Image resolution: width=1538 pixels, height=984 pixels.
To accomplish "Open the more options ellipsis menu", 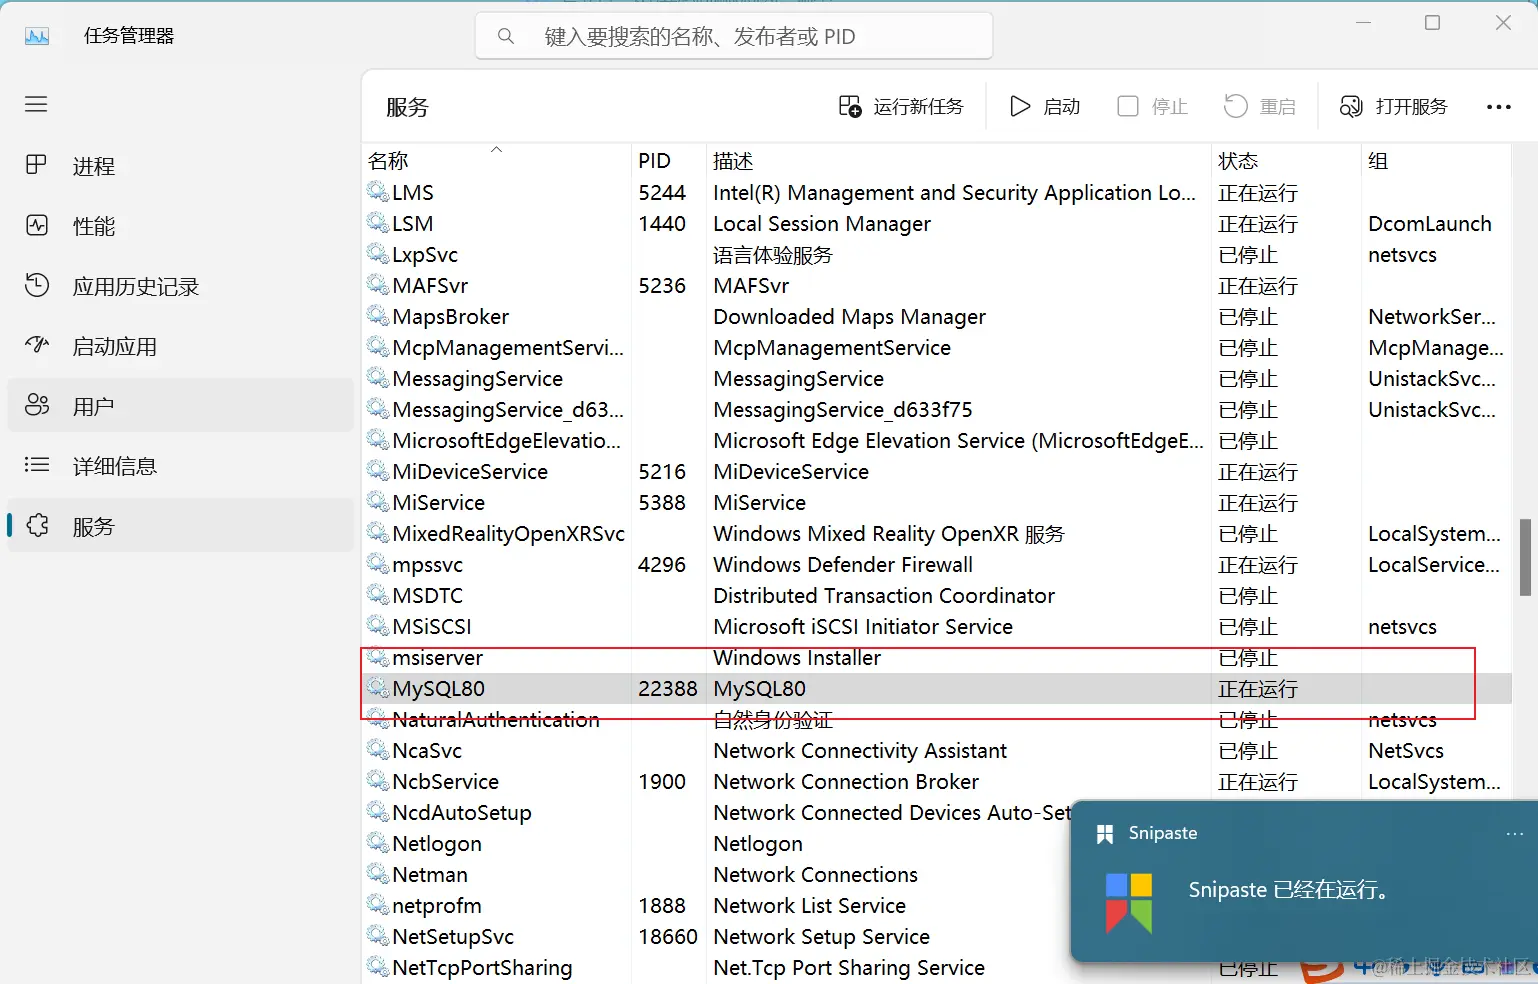I will 1498,107.
